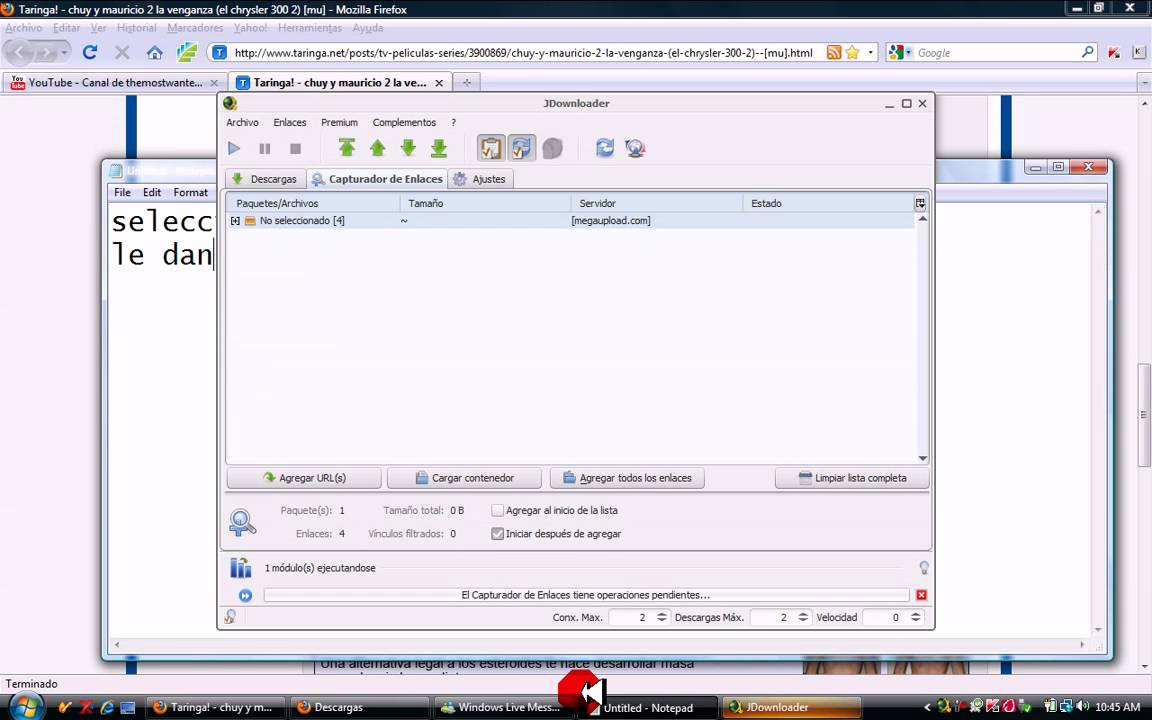Screen dimensions: 1152x720
Task: Open the ? help menu in JDownloader
Action: (x=453, y=122)
